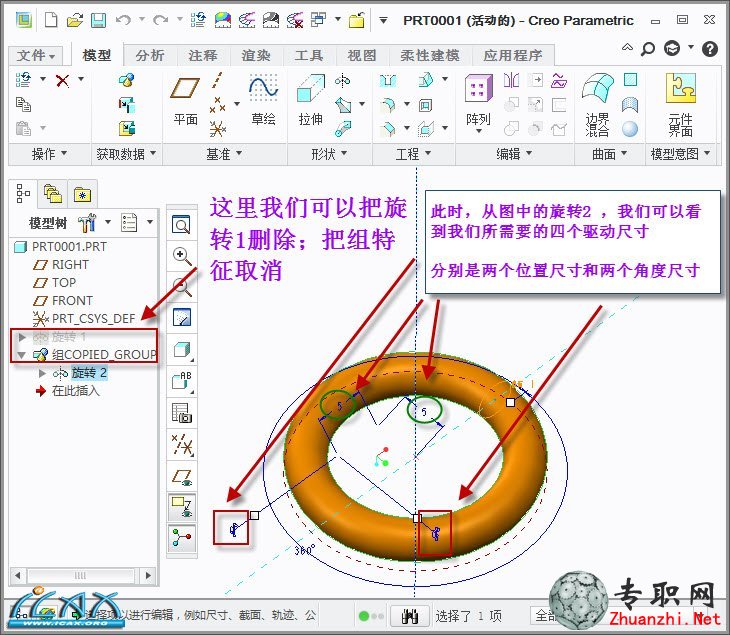The height and width of the screenshot is (635, 730).
Task: Click the Regenerate icon in the quick access toolbar
Action: point(198,20)
